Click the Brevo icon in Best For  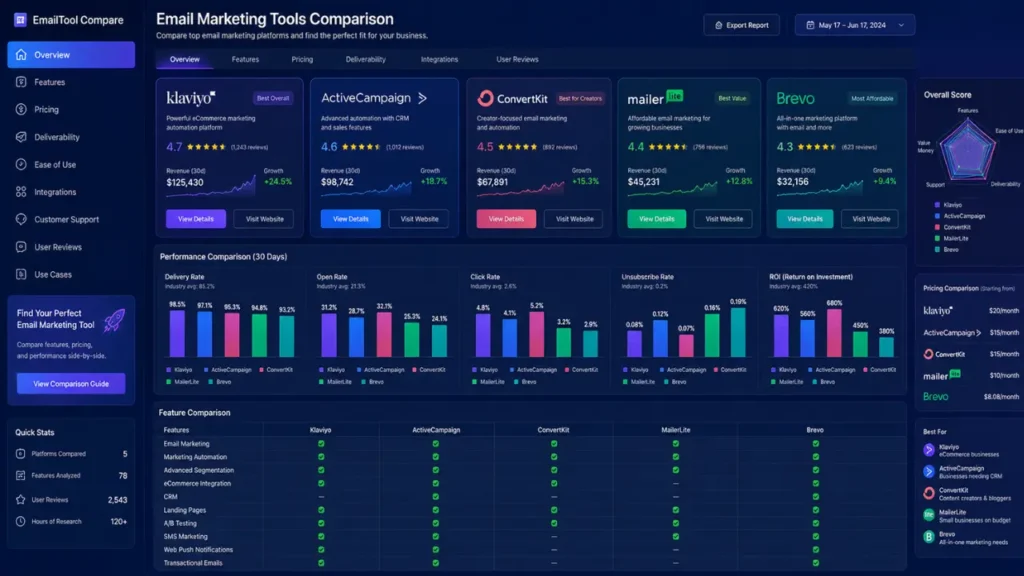coord(929,537)
